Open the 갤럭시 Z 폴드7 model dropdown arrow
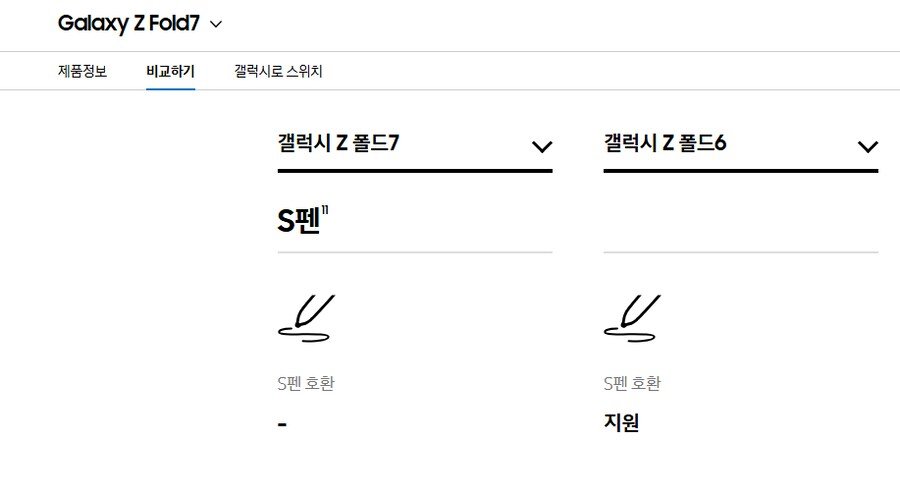Screen dimensions: 900x495 coord(542,146)
